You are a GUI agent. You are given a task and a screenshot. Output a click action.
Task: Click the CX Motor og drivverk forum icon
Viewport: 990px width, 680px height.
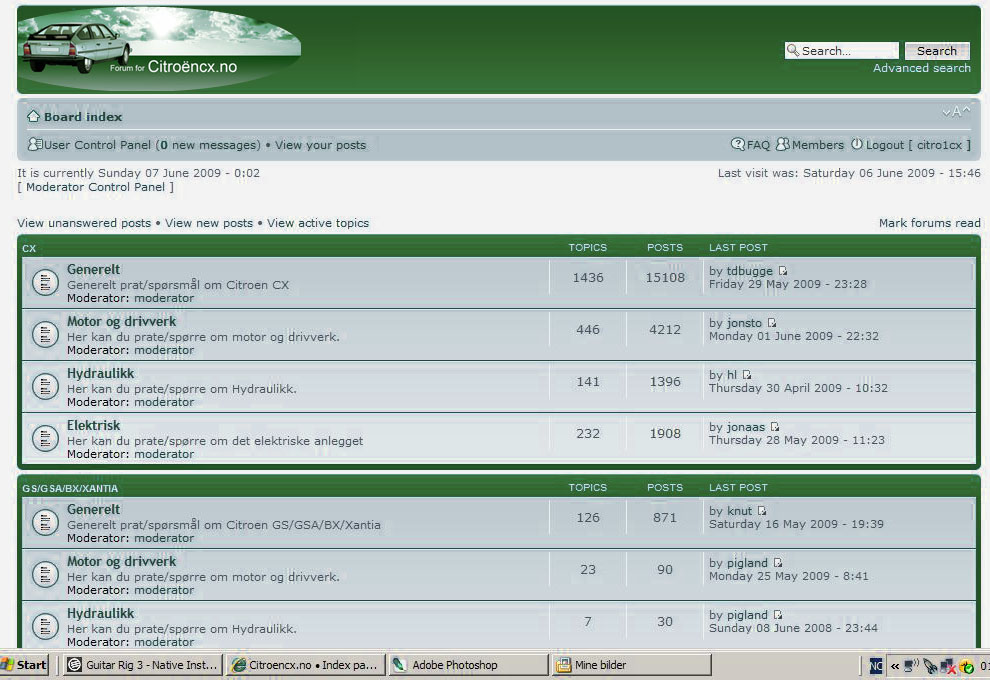click(x=45, y=334)
